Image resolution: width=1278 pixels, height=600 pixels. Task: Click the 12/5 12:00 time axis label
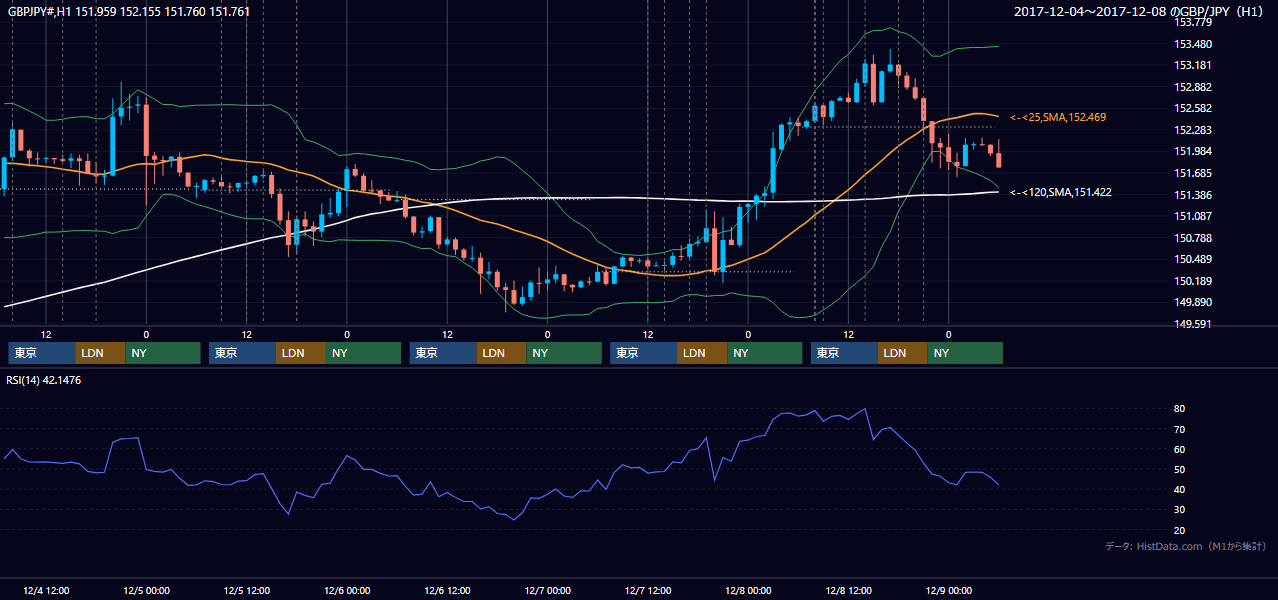point(246,590)
